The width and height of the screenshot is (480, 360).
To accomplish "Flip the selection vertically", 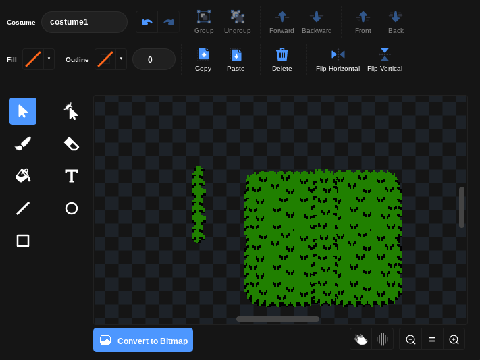I will pos(385,60).
